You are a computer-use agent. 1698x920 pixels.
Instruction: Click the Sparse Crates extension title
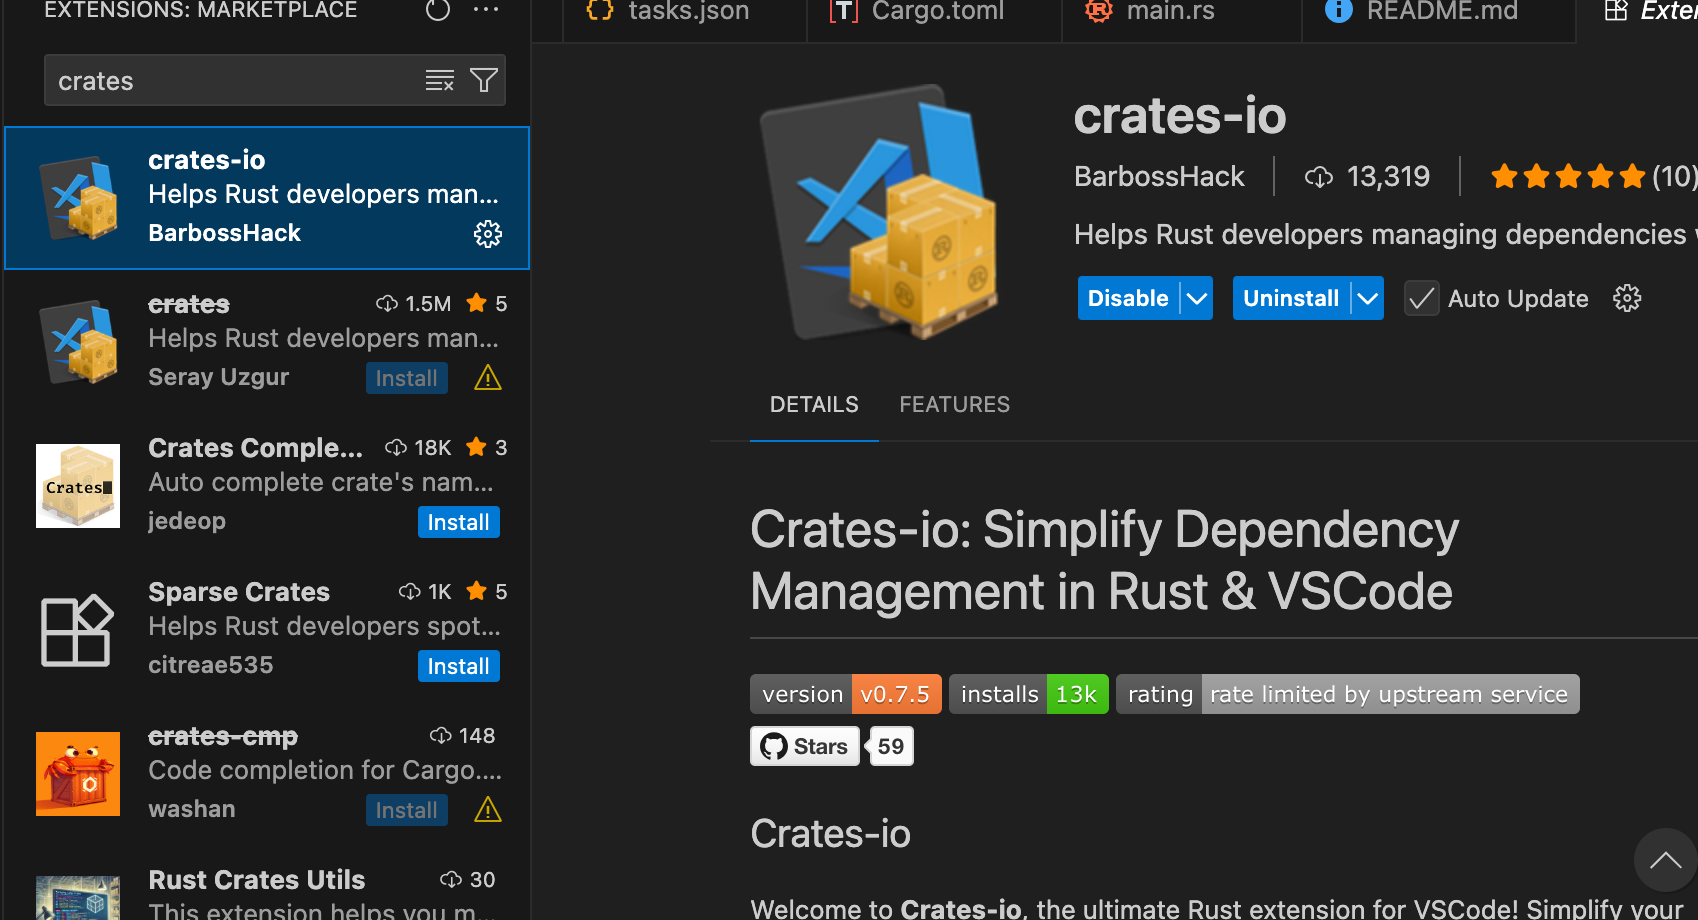point(239,592)
